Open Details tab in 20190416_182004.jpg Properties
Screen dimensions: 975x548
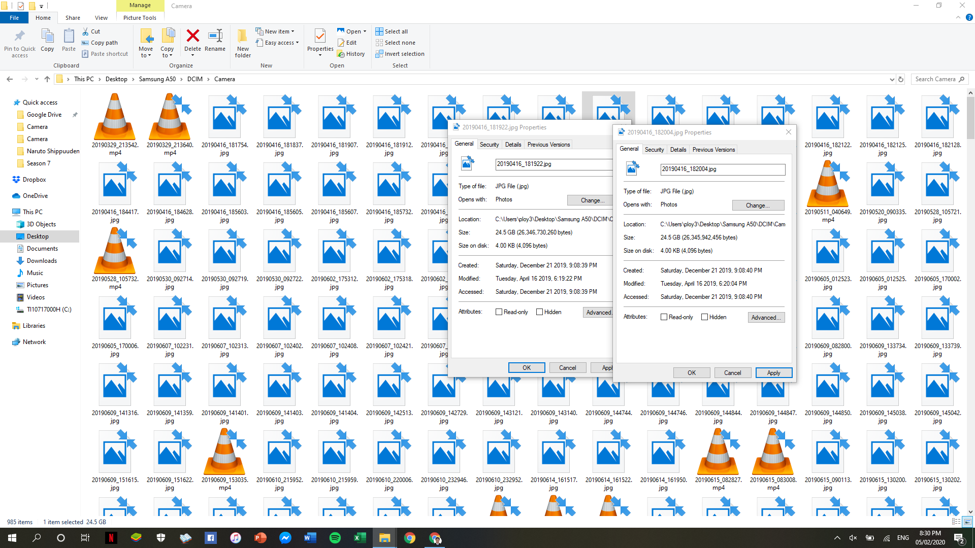click(x=678, y=150)
